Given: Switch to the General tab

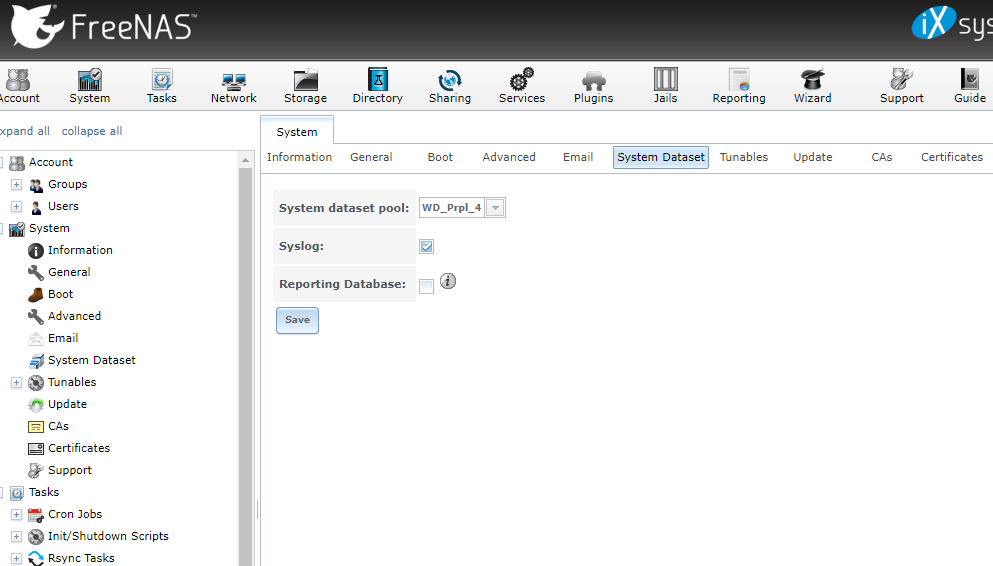Looking at the screenshot, I should click(x=371, y=157).
